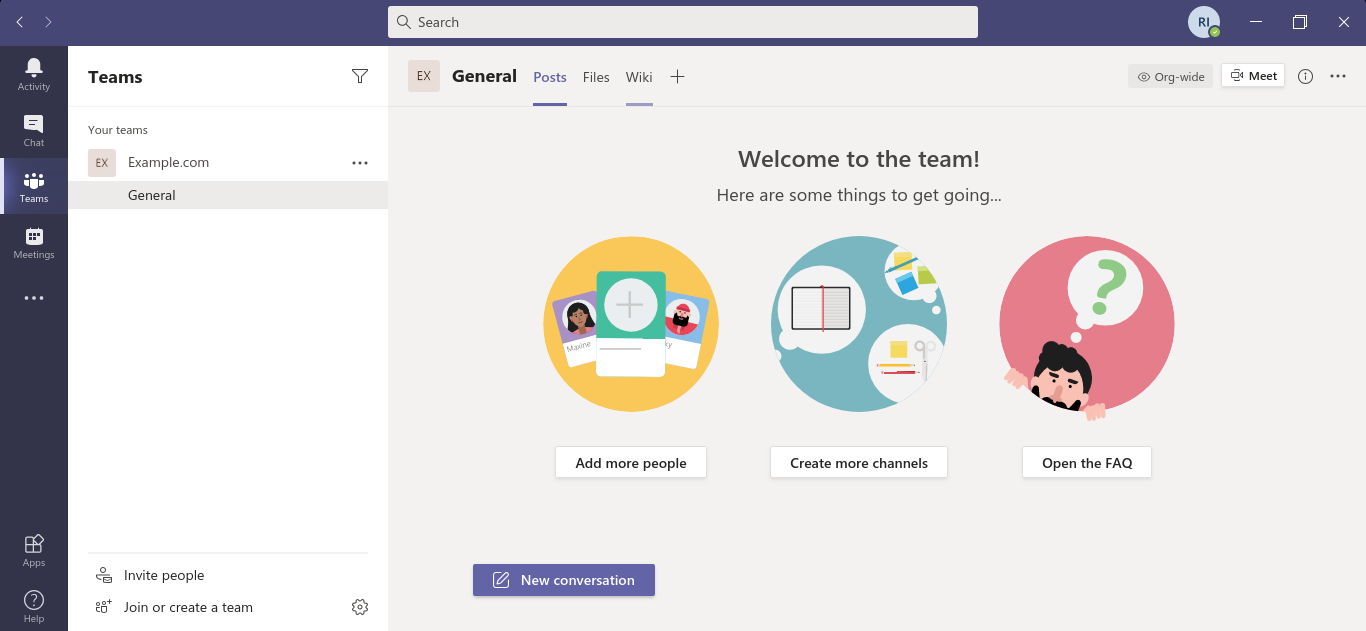Viewport: 1366px width, 631px height.
Task: Restore down the Teams window
Action: click(x=1300, y=22)
